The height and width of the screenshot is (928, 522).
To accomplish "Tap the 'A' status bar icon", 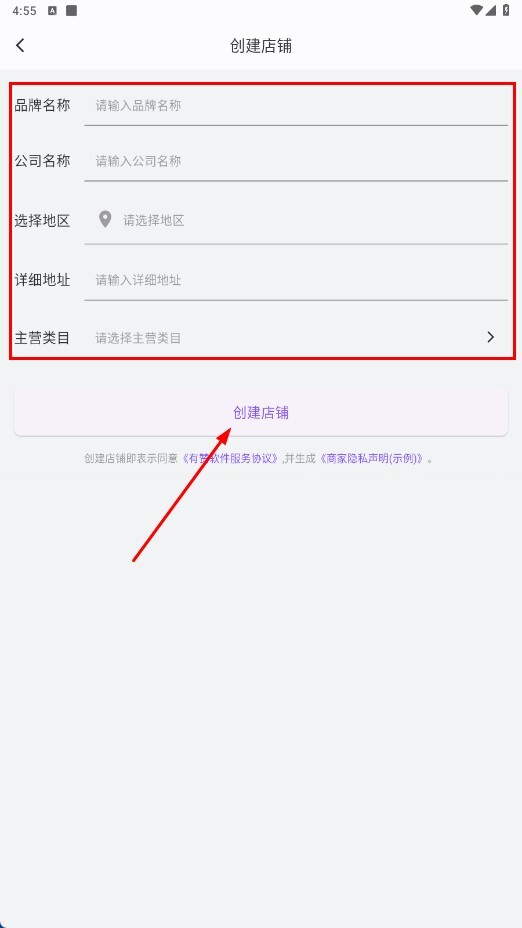I will tap(52, 11).
